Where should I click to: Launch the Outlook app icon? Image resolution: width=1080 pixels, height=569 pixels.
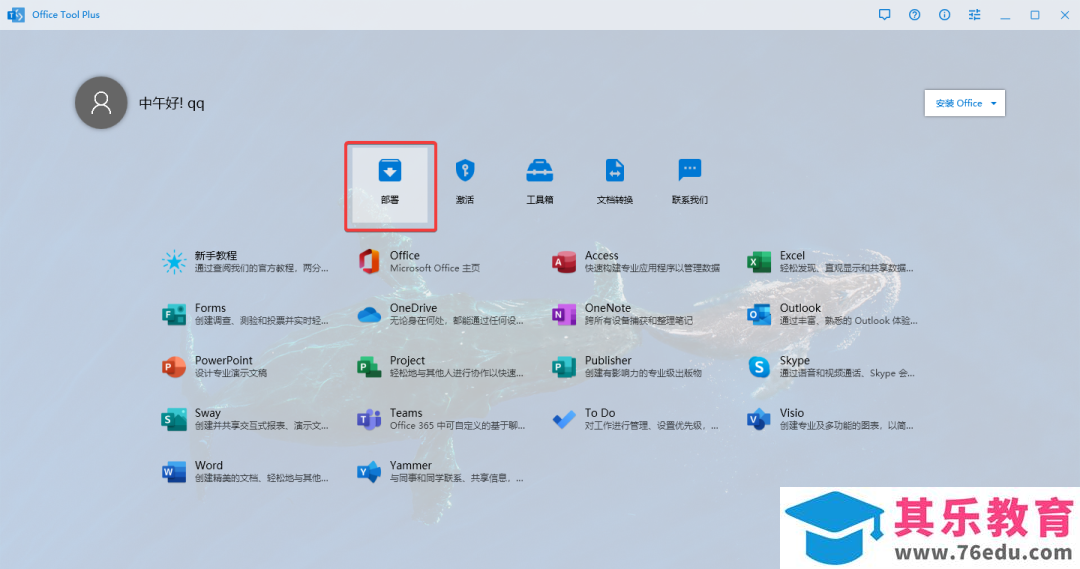point(759,314)
